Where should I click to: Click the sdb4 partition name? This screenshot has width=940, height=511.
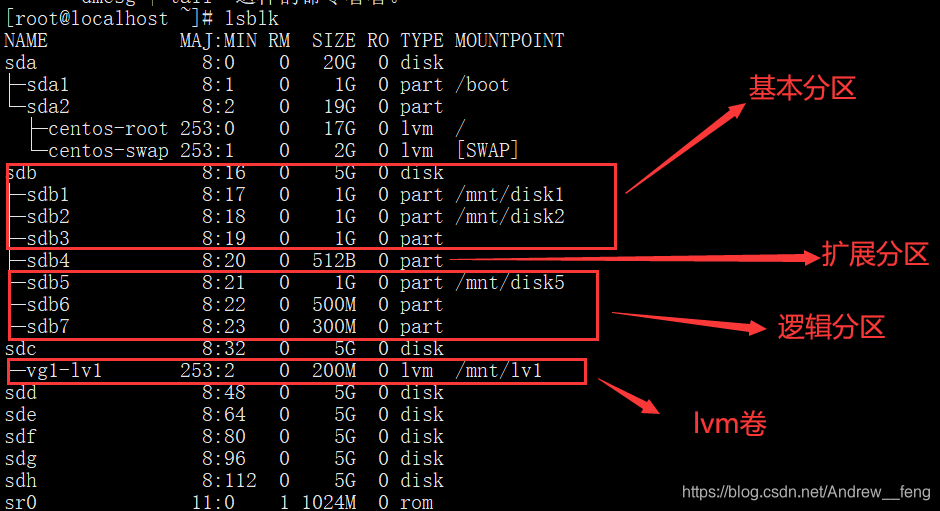[48, 260]
